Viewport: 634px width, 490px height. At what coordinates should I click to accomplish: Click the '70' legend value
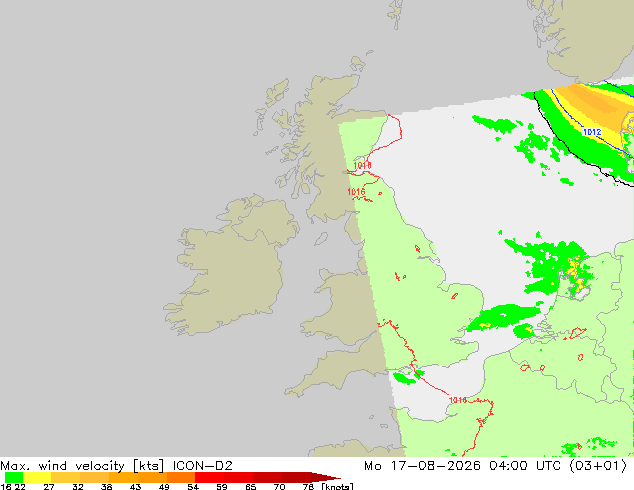tap(279, 486)
